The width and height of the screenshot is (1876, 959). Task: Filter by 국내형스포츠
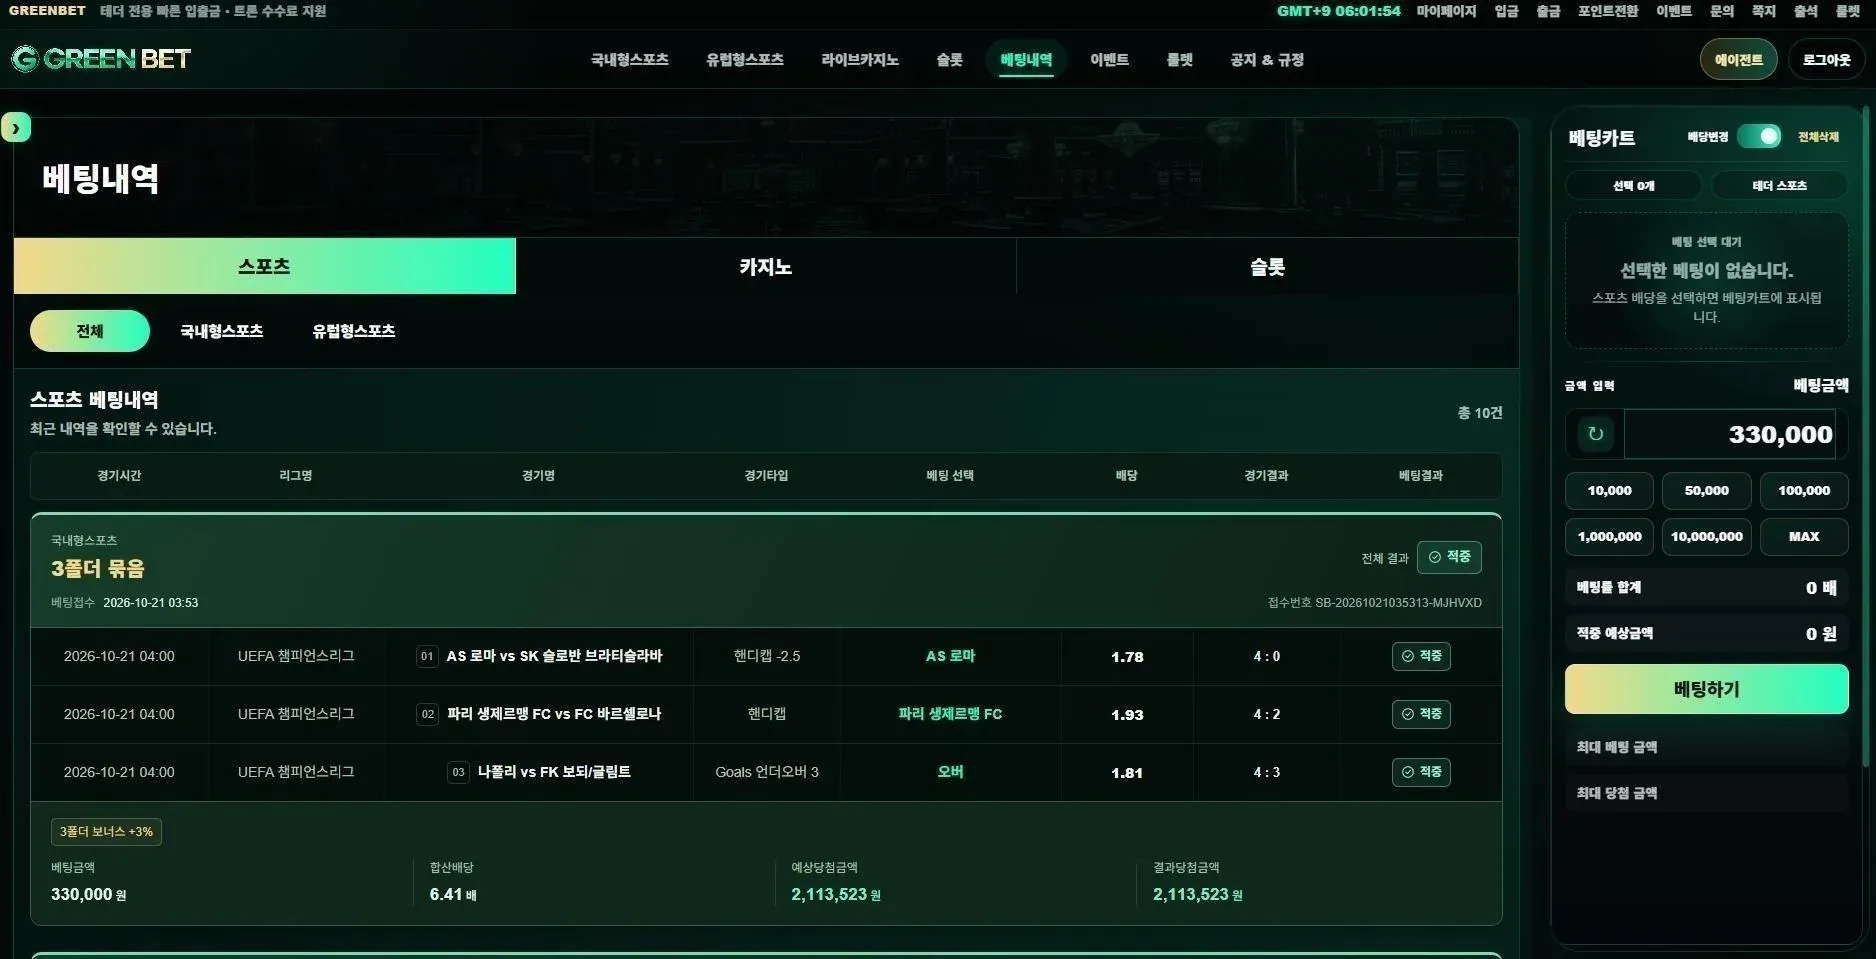(x=221, y=331)
